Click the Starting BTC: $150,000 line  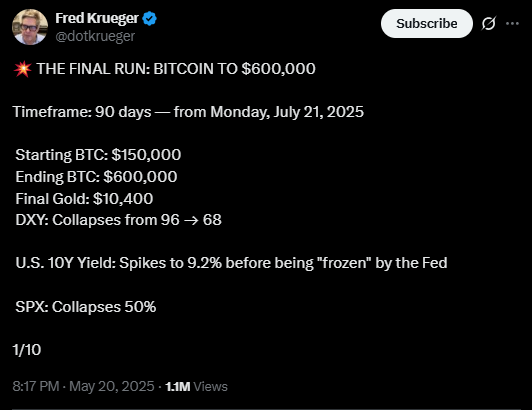click(98, 155)
